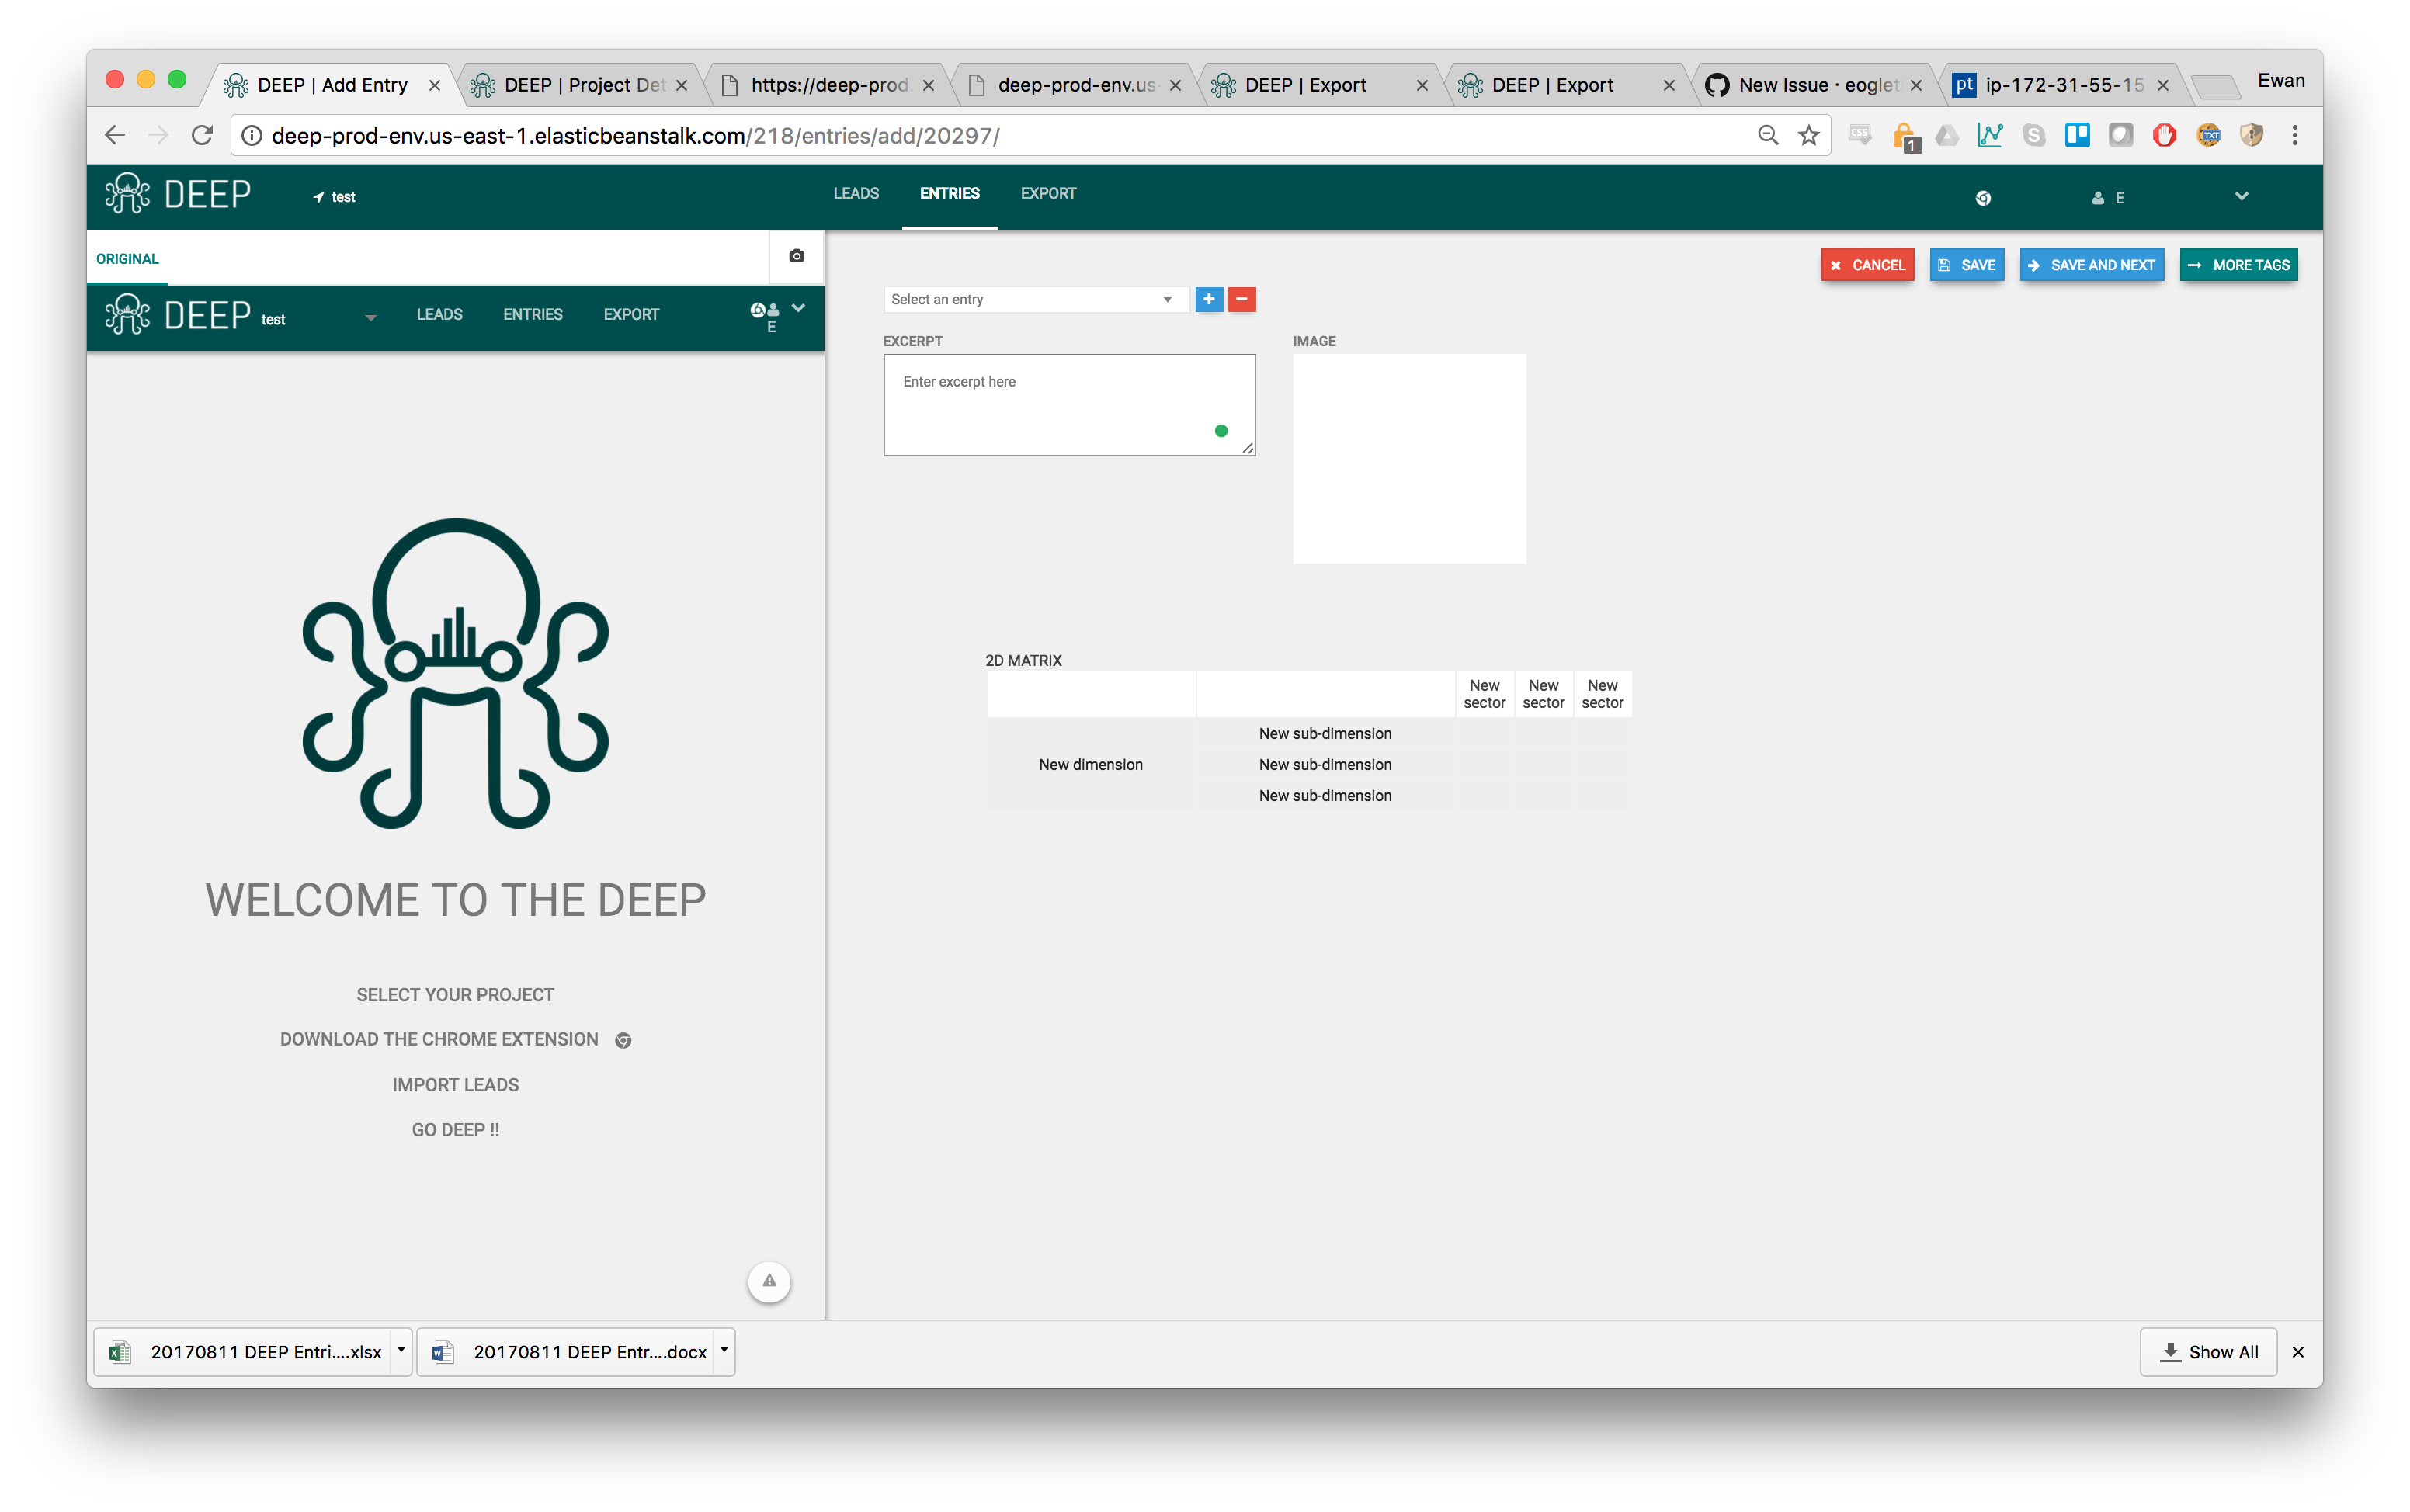Click the Chrome extension icon in header
Screen dimensions: 2410x1512
(x=1982, y=198)
